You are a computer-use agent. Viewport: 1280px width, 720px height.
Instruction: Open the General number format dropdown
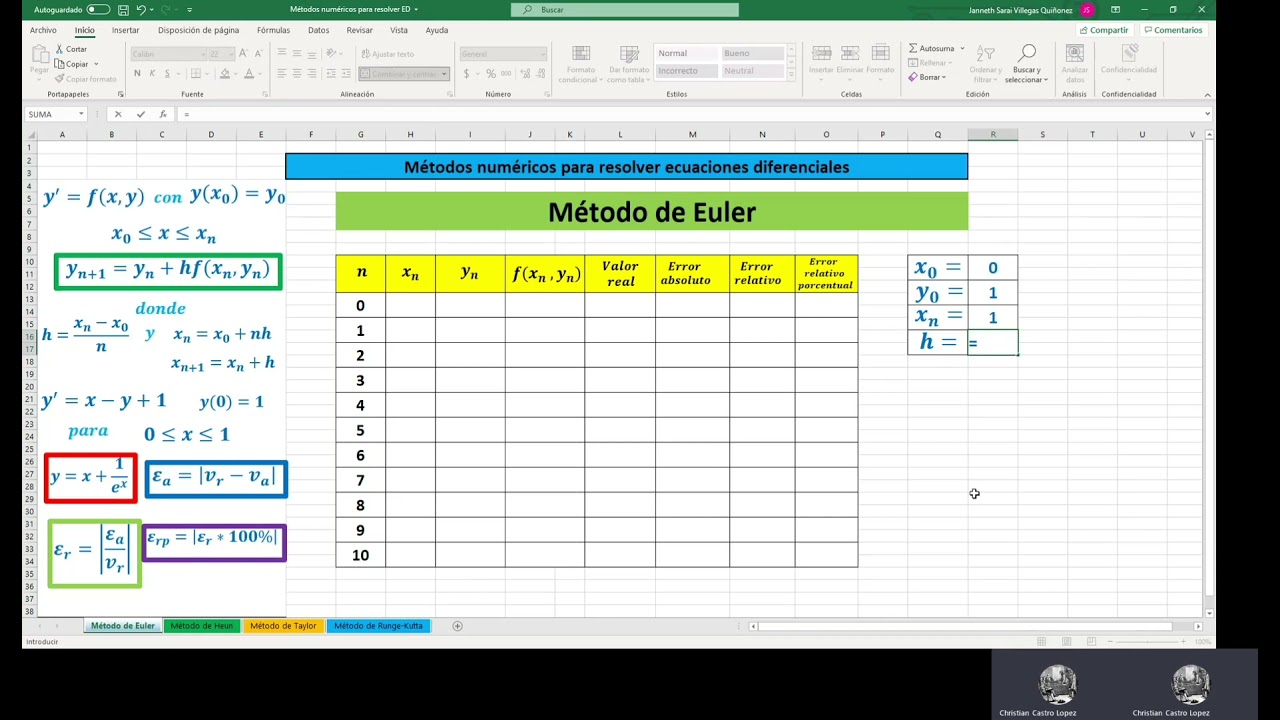(543, 54)
